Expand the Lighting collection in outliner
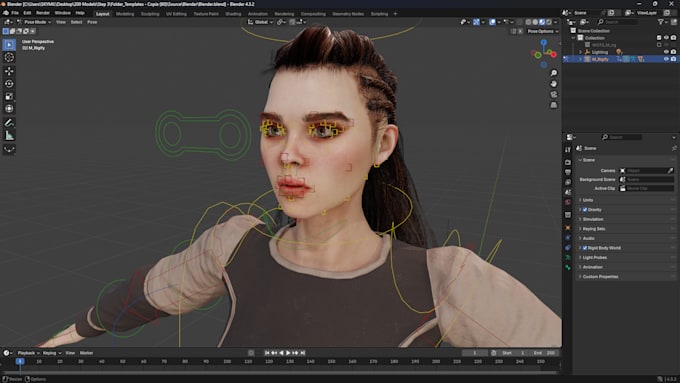 pos(581,52)
